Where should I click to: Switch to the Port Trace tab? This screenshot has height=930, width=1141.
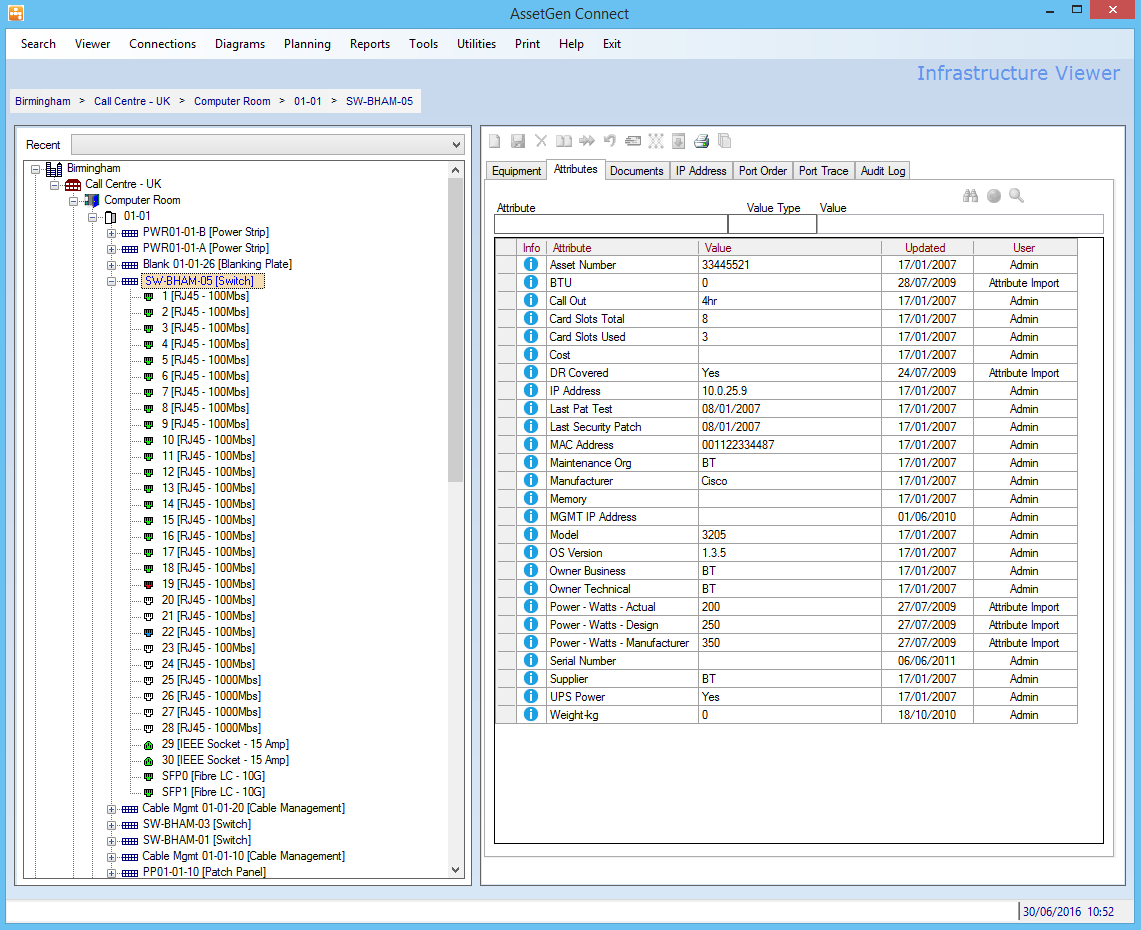click(x=823, y=170)
